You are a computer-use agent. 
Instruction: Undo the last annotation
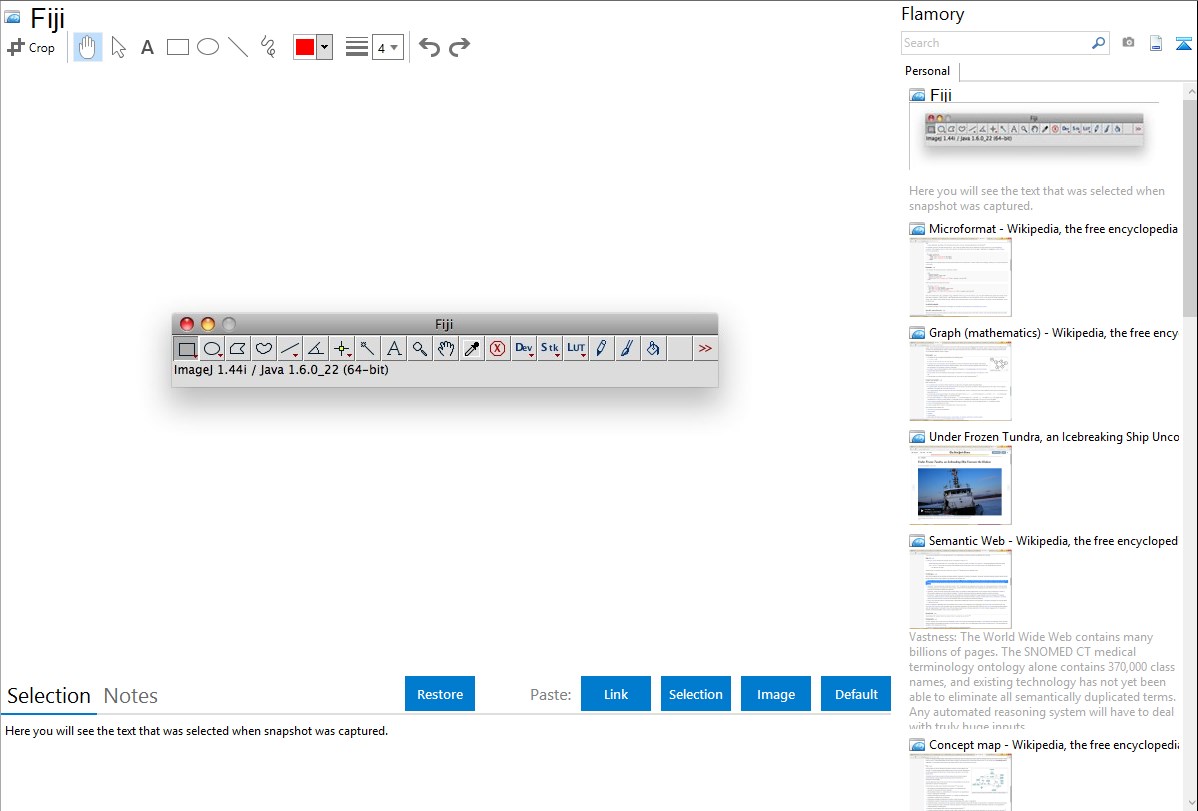coord(429,47)
